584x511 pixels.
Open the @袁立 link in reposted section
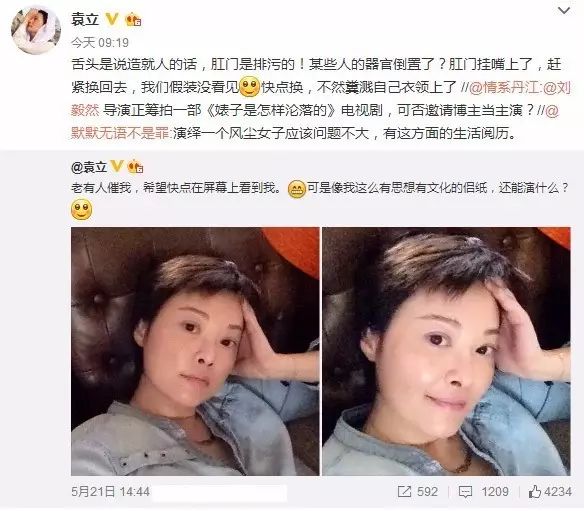click(89, 167)
